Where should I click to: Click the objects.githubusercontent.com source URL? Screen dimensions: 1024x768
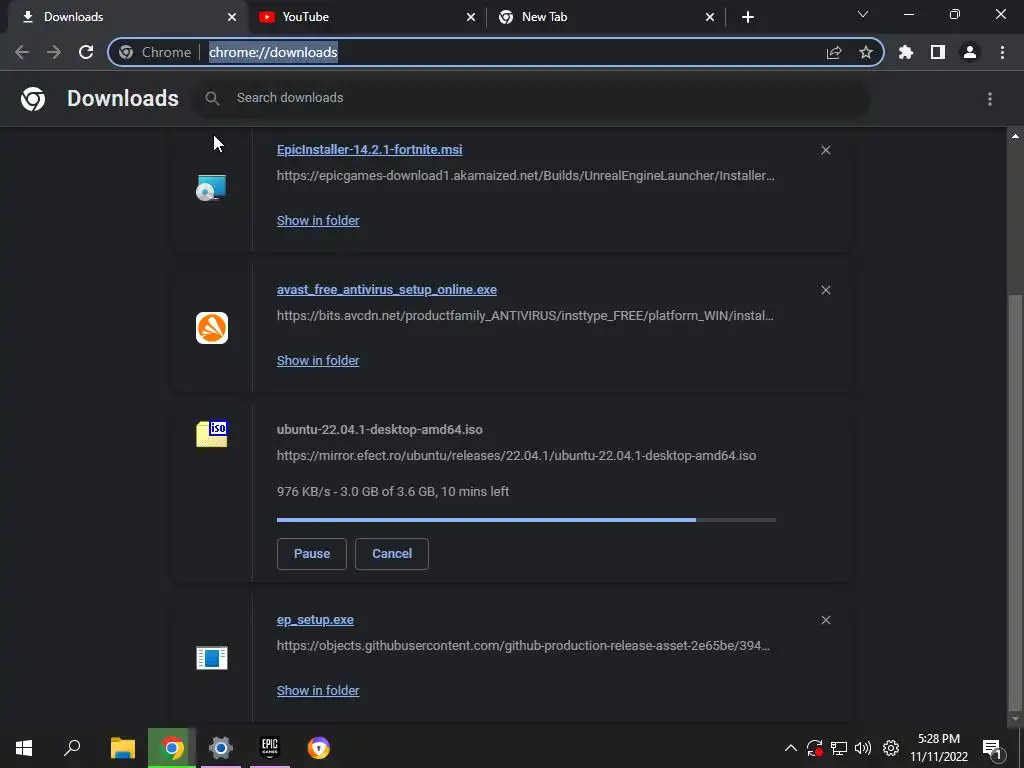(x=523, y=646)
